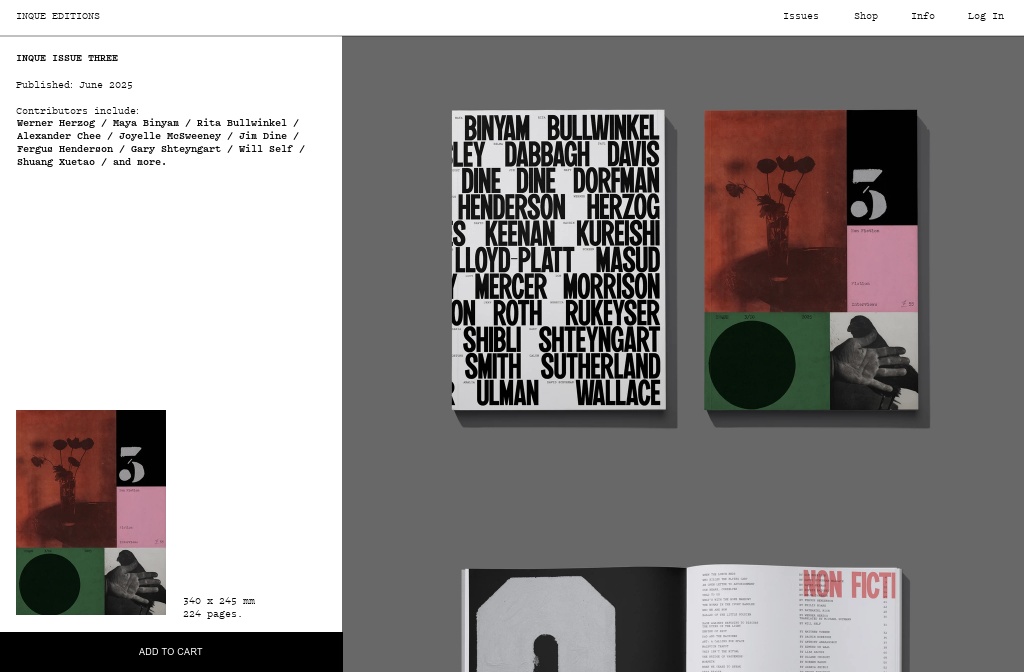This screenshot has height=672, width=1024.
Task: Select the Published: June 2025 text
Action: pyautogui.click(x=74, y=85)
